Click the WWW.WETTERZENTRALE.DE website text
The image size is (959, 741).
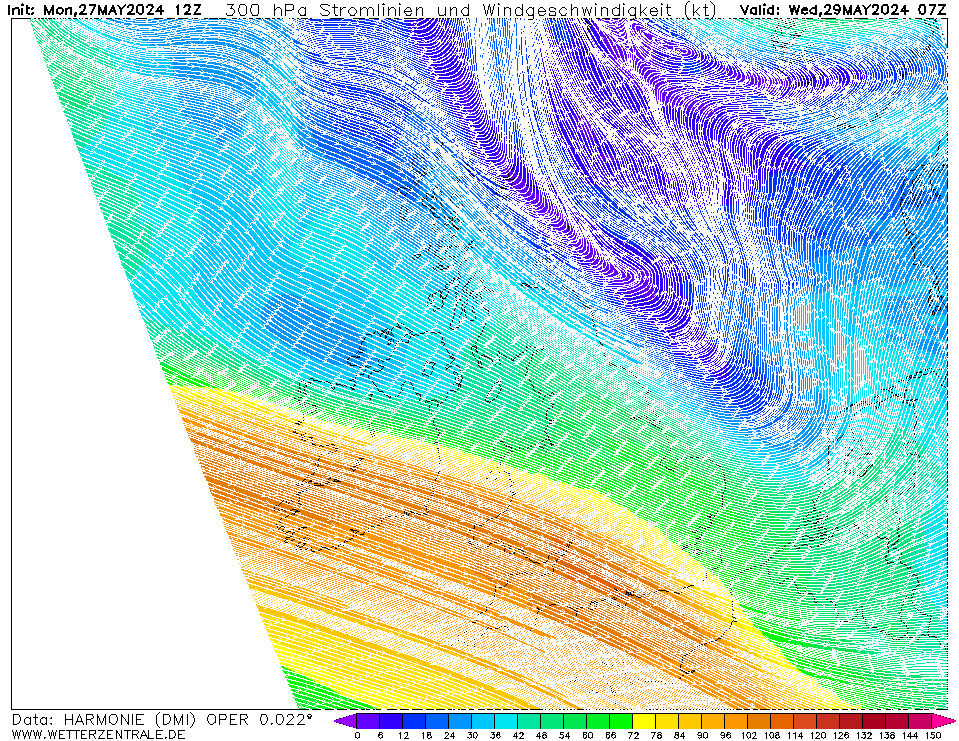tap(98, 734)
